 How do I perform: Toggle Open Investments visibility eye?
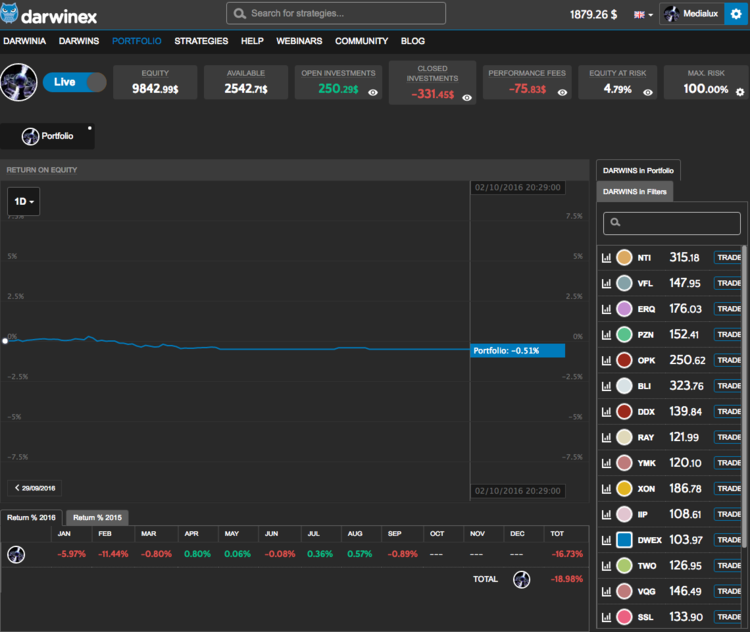click(373, 92)
